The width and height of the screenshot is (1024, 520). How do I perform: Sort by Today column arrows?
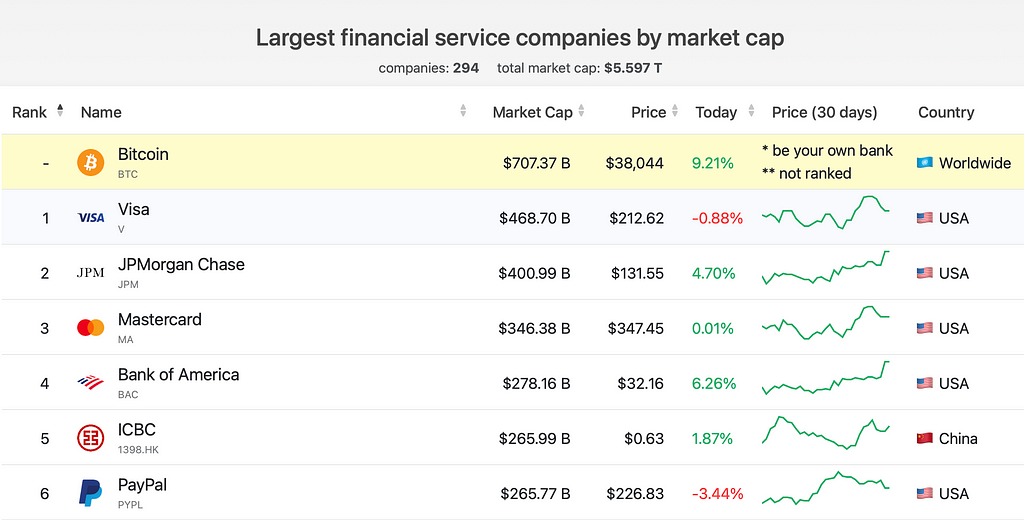pos(751,111)
